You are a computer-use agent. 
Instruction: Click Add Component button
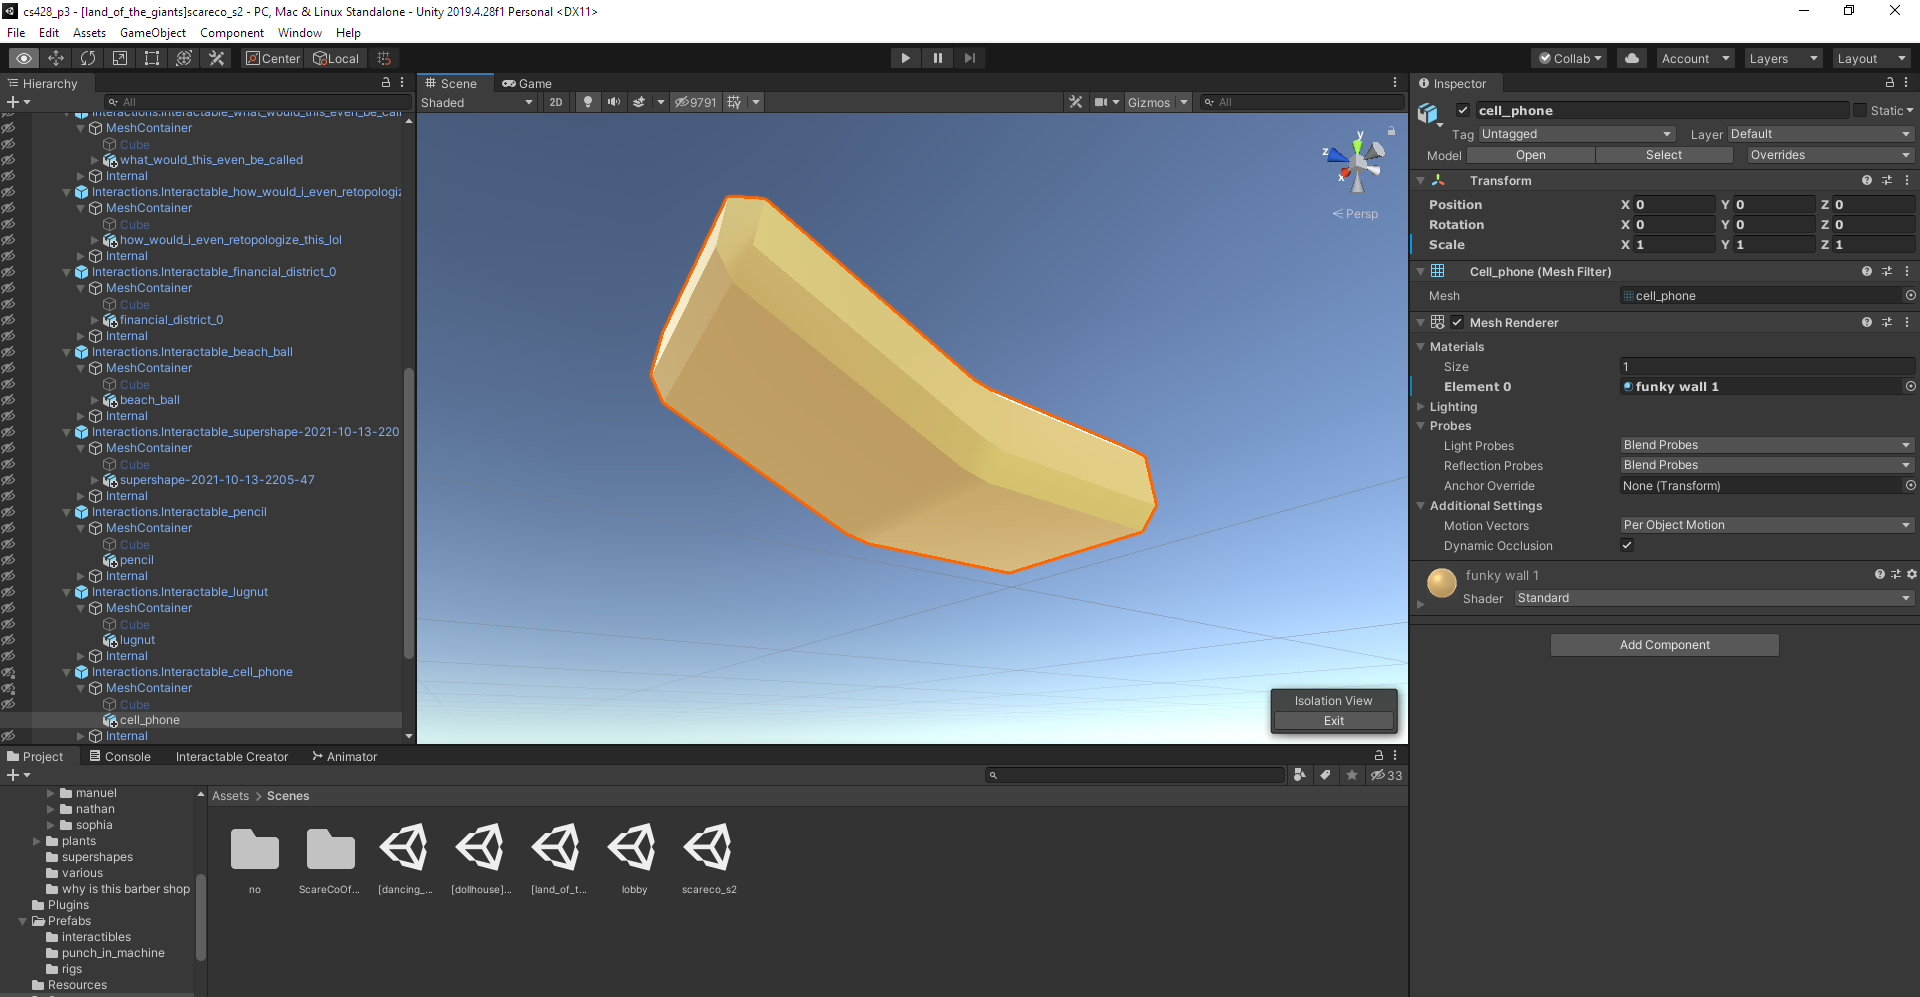1665,645
